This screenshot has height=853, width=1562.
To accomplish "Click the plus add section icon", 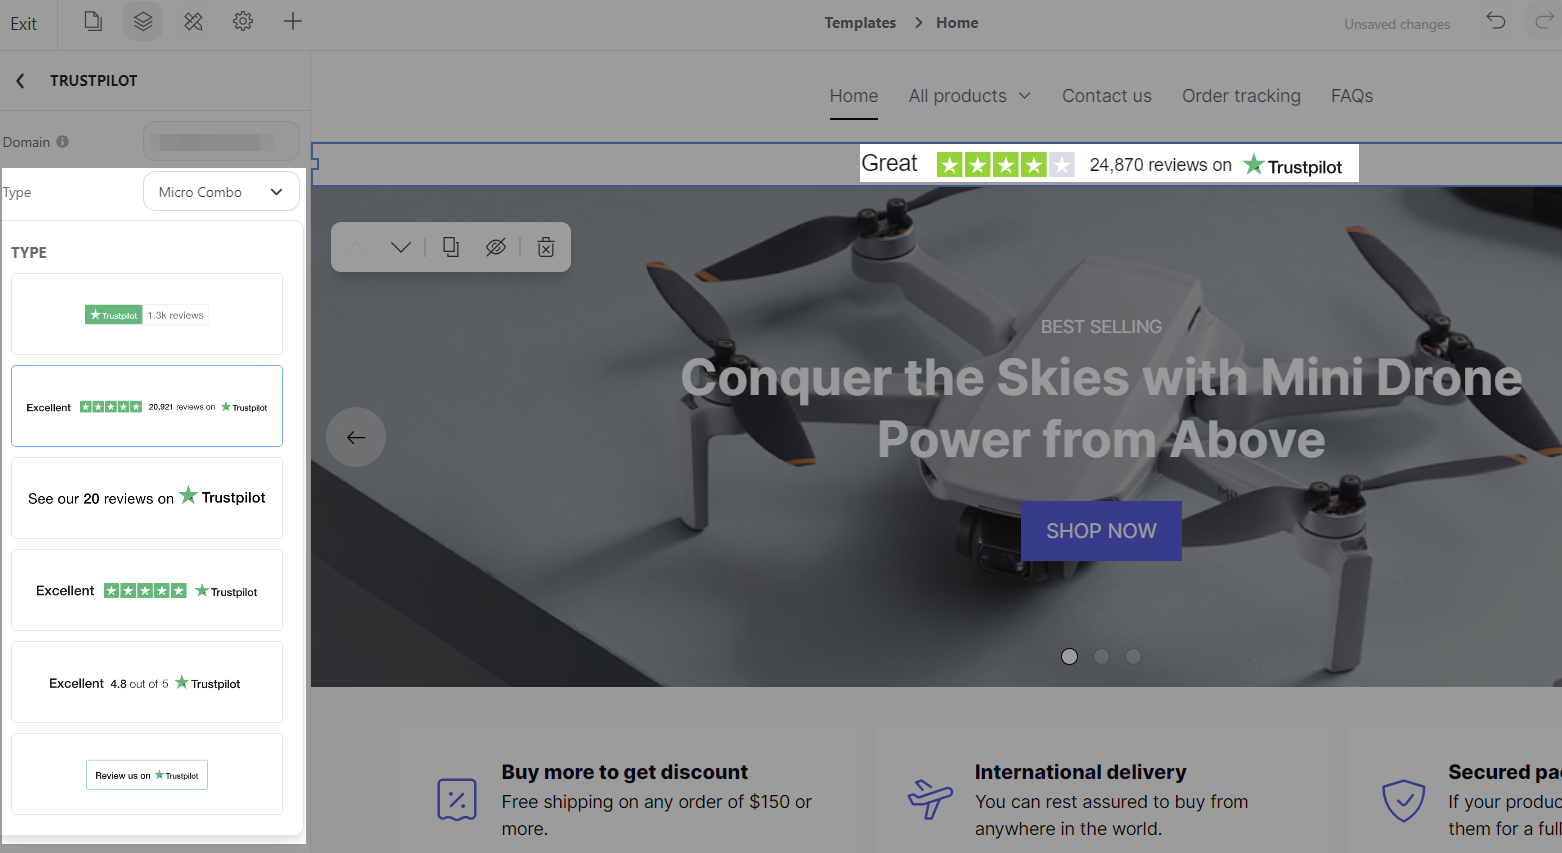I will [293, 21].
